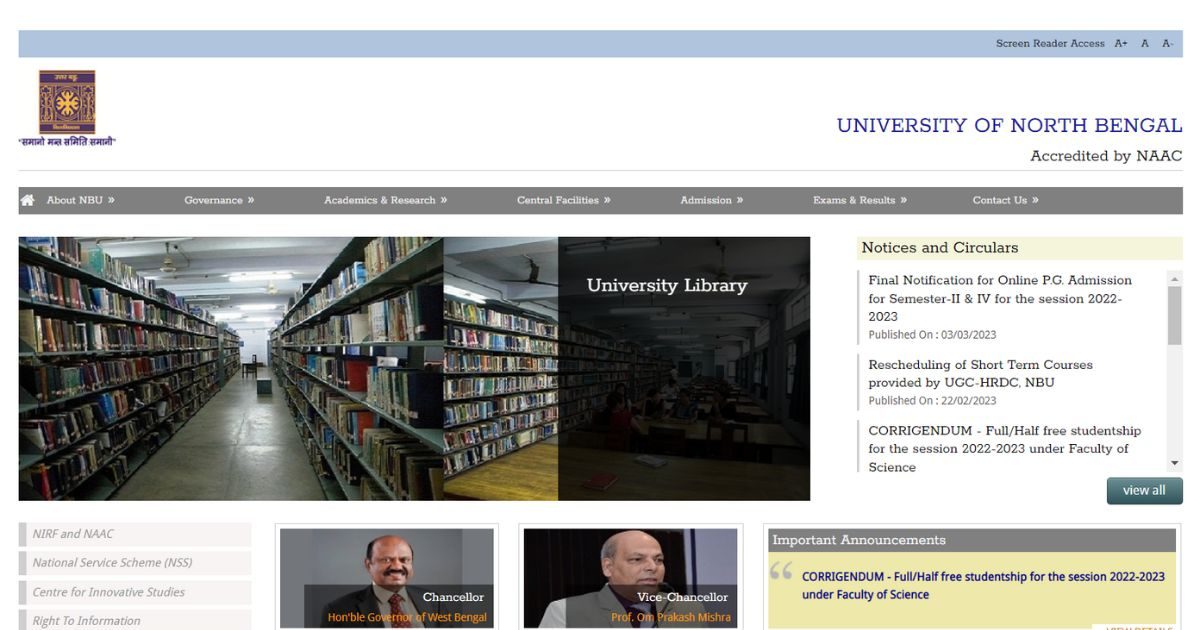1200x630 pixels.
Task: Click the view all notices button
Action: coord(1144,491)
